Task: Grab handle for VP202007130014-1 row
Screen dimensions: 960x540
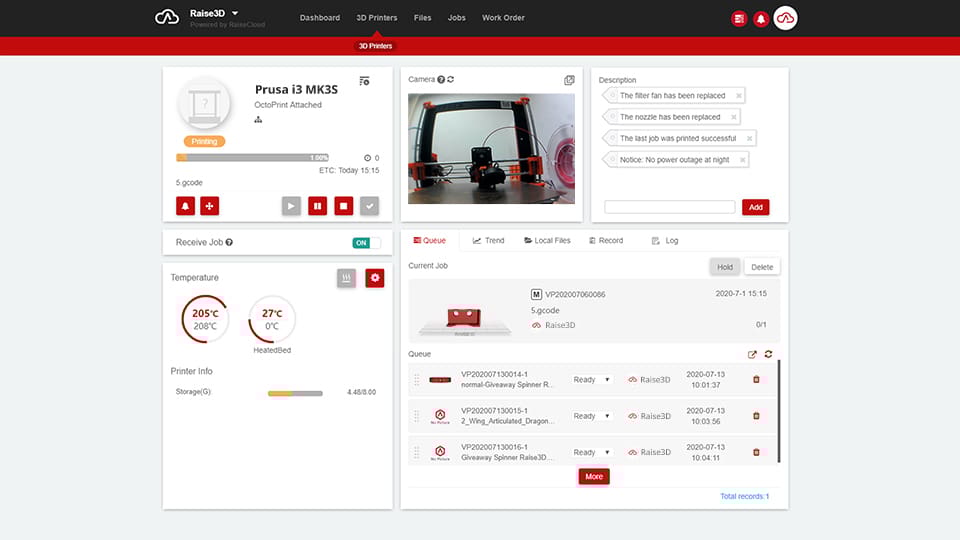Action: (x=417, y=380)
